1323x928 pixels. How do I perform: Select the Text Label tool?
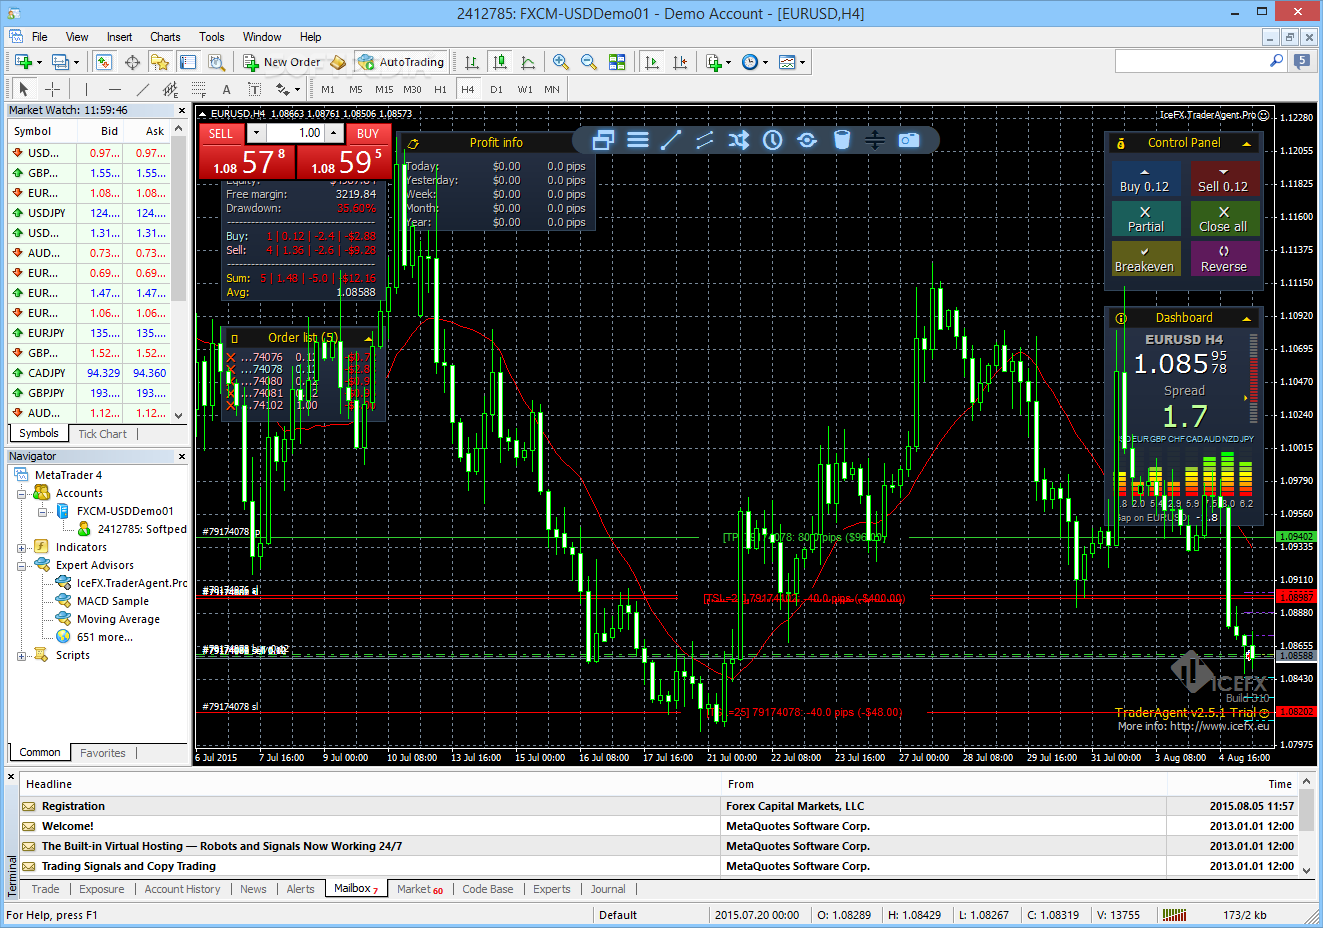[255, 89]
